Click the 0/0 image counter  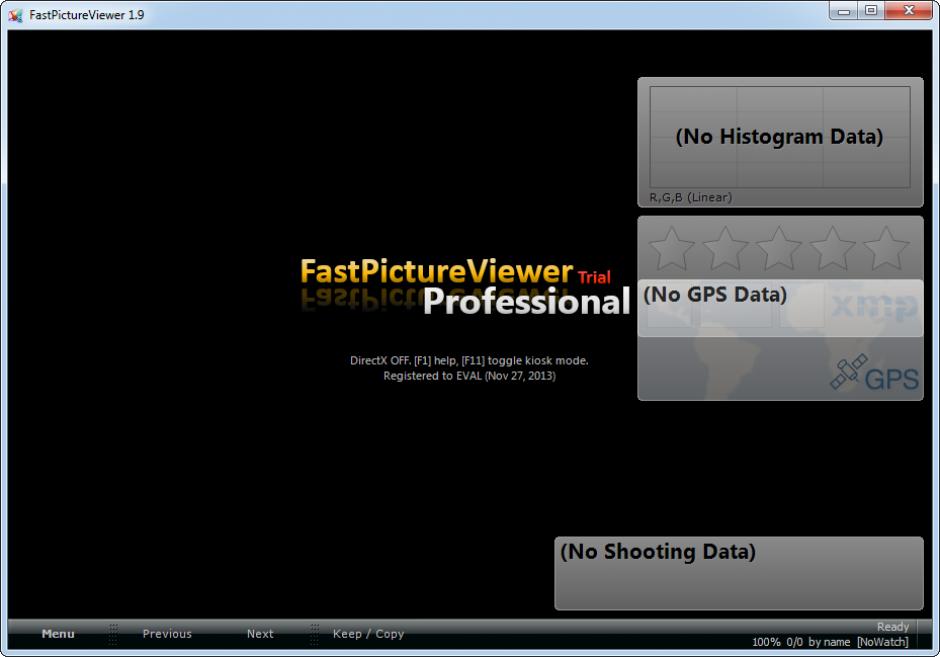click(x=794, y=642)
